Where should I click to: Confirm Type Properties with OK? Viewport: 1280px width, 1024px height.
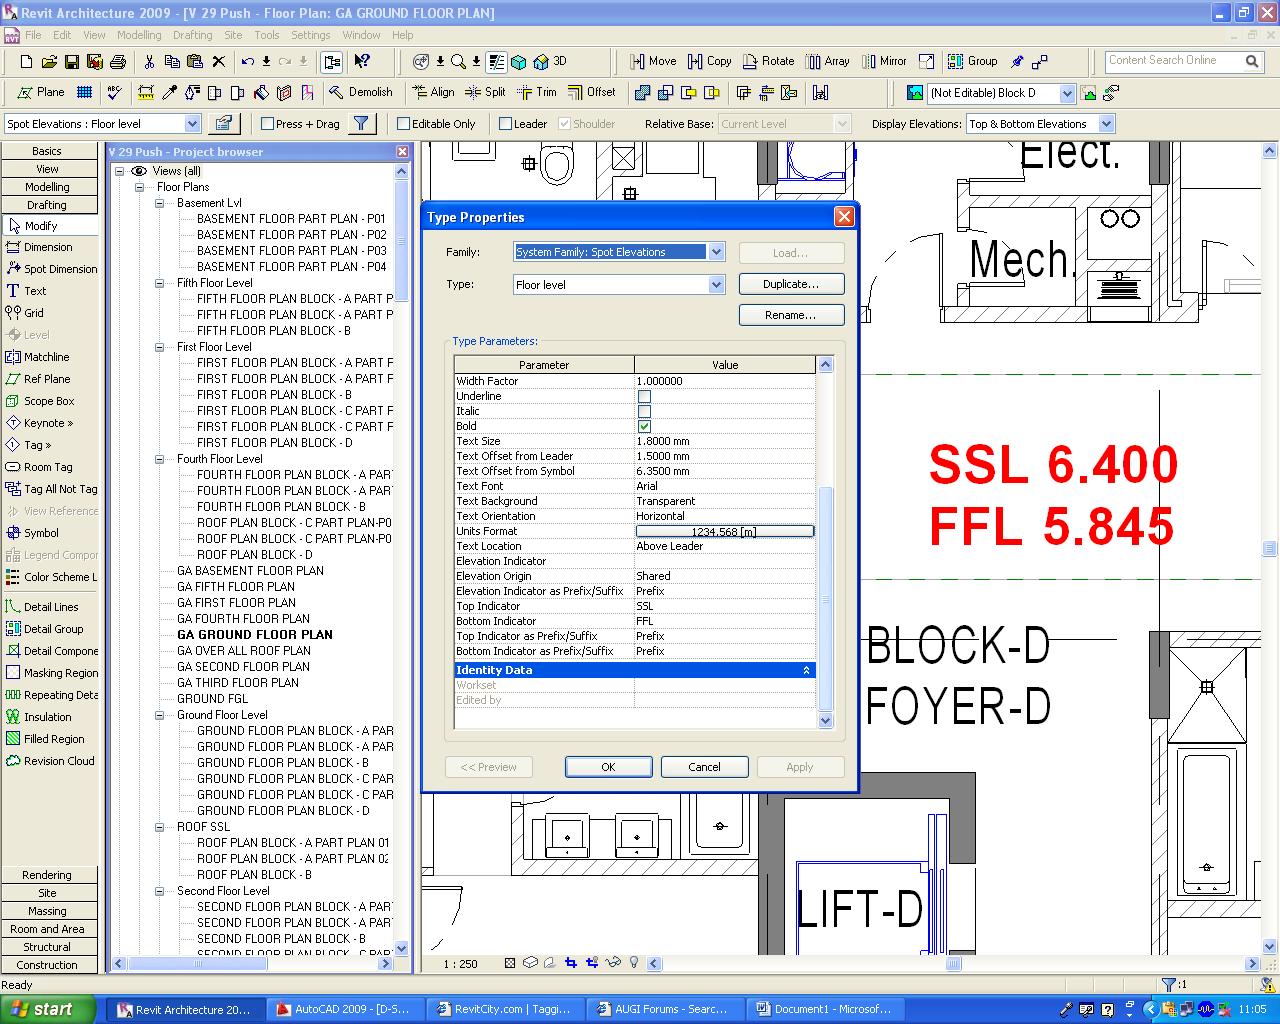(608, 767)
